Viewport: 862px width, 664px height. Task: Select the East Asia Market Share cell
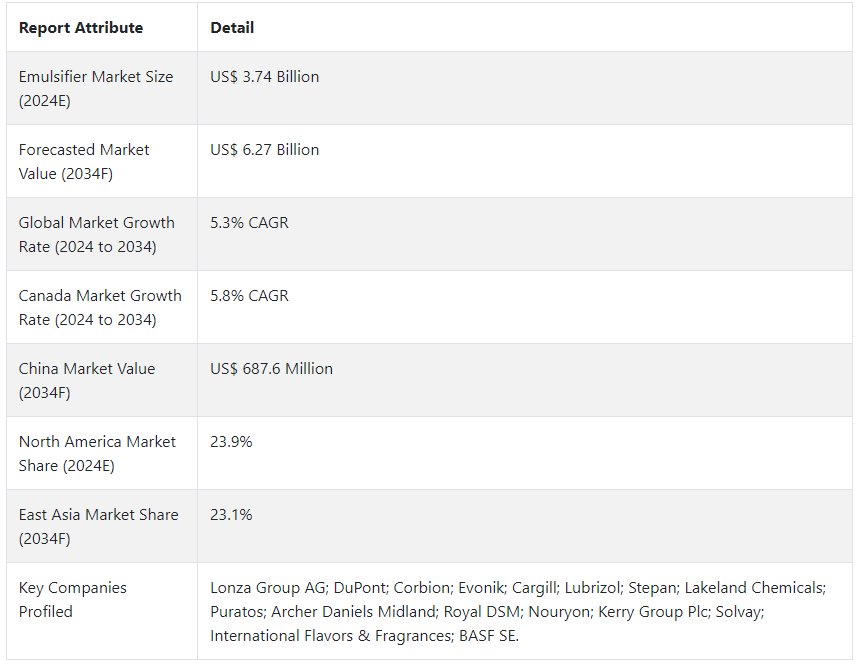pos(102,527)
